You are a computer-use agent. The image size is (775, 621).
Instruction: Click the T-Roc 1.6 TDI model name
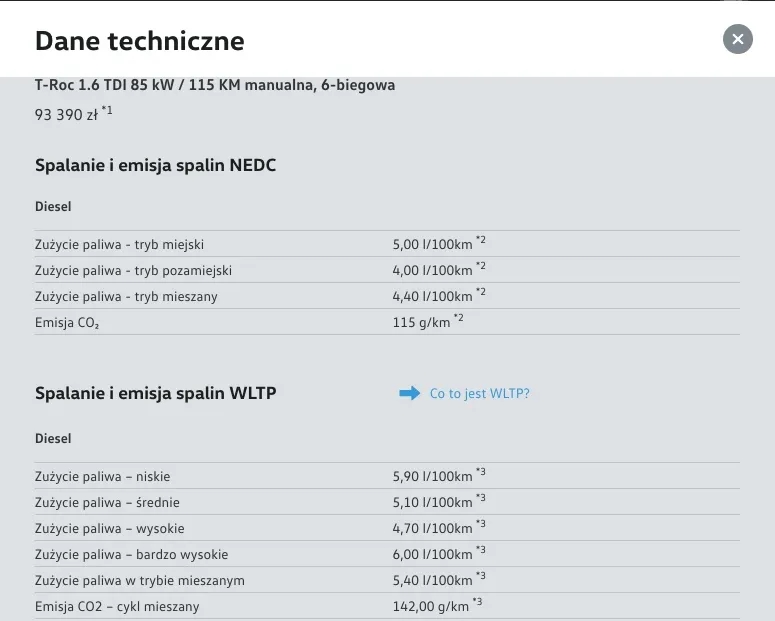click(x=214, y=85)
